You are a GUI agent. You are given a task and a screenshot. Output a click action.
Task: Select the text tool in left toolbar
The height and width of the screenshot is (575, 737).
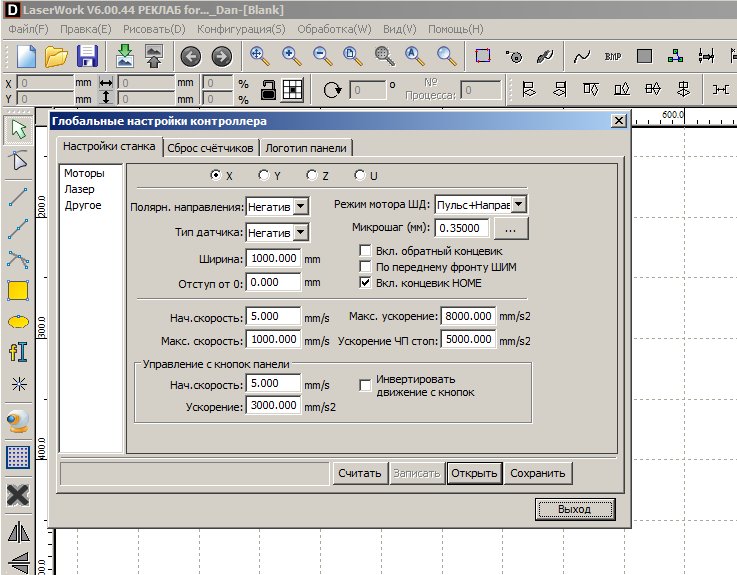[x=17, y=352]
